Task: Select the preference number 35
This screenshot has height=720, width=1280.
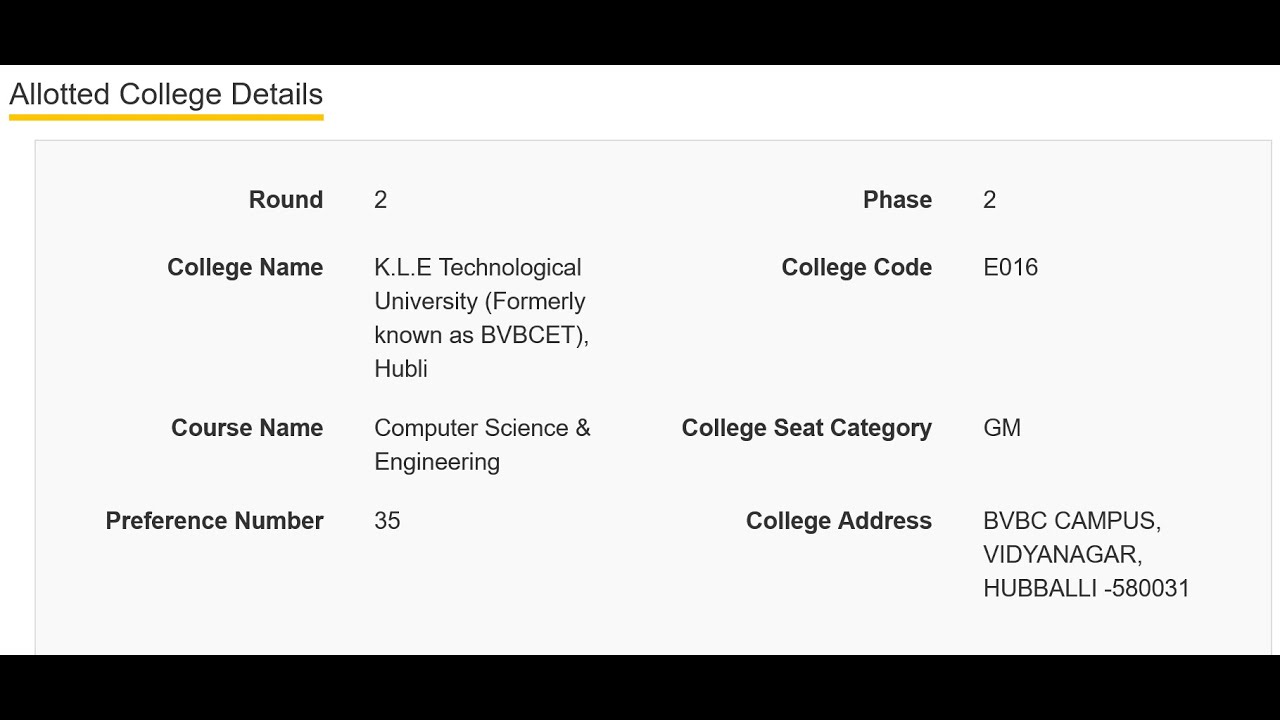Action: tap(388, 521)
